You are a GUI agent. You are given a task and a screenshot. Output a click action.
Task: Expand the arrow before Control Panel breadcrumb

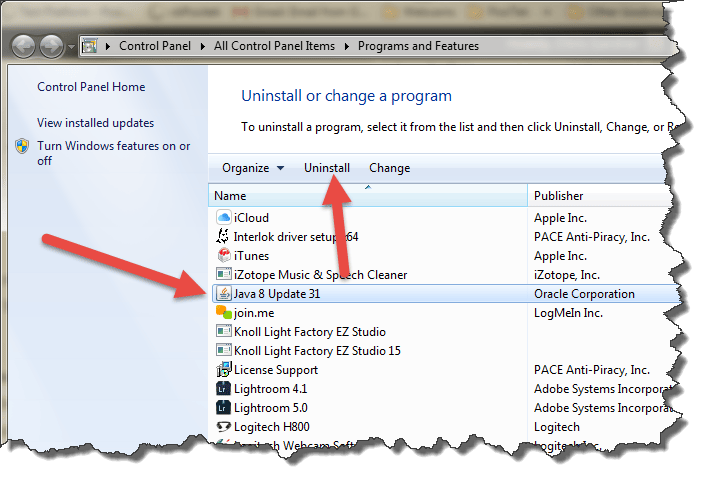tap(108, 46)
